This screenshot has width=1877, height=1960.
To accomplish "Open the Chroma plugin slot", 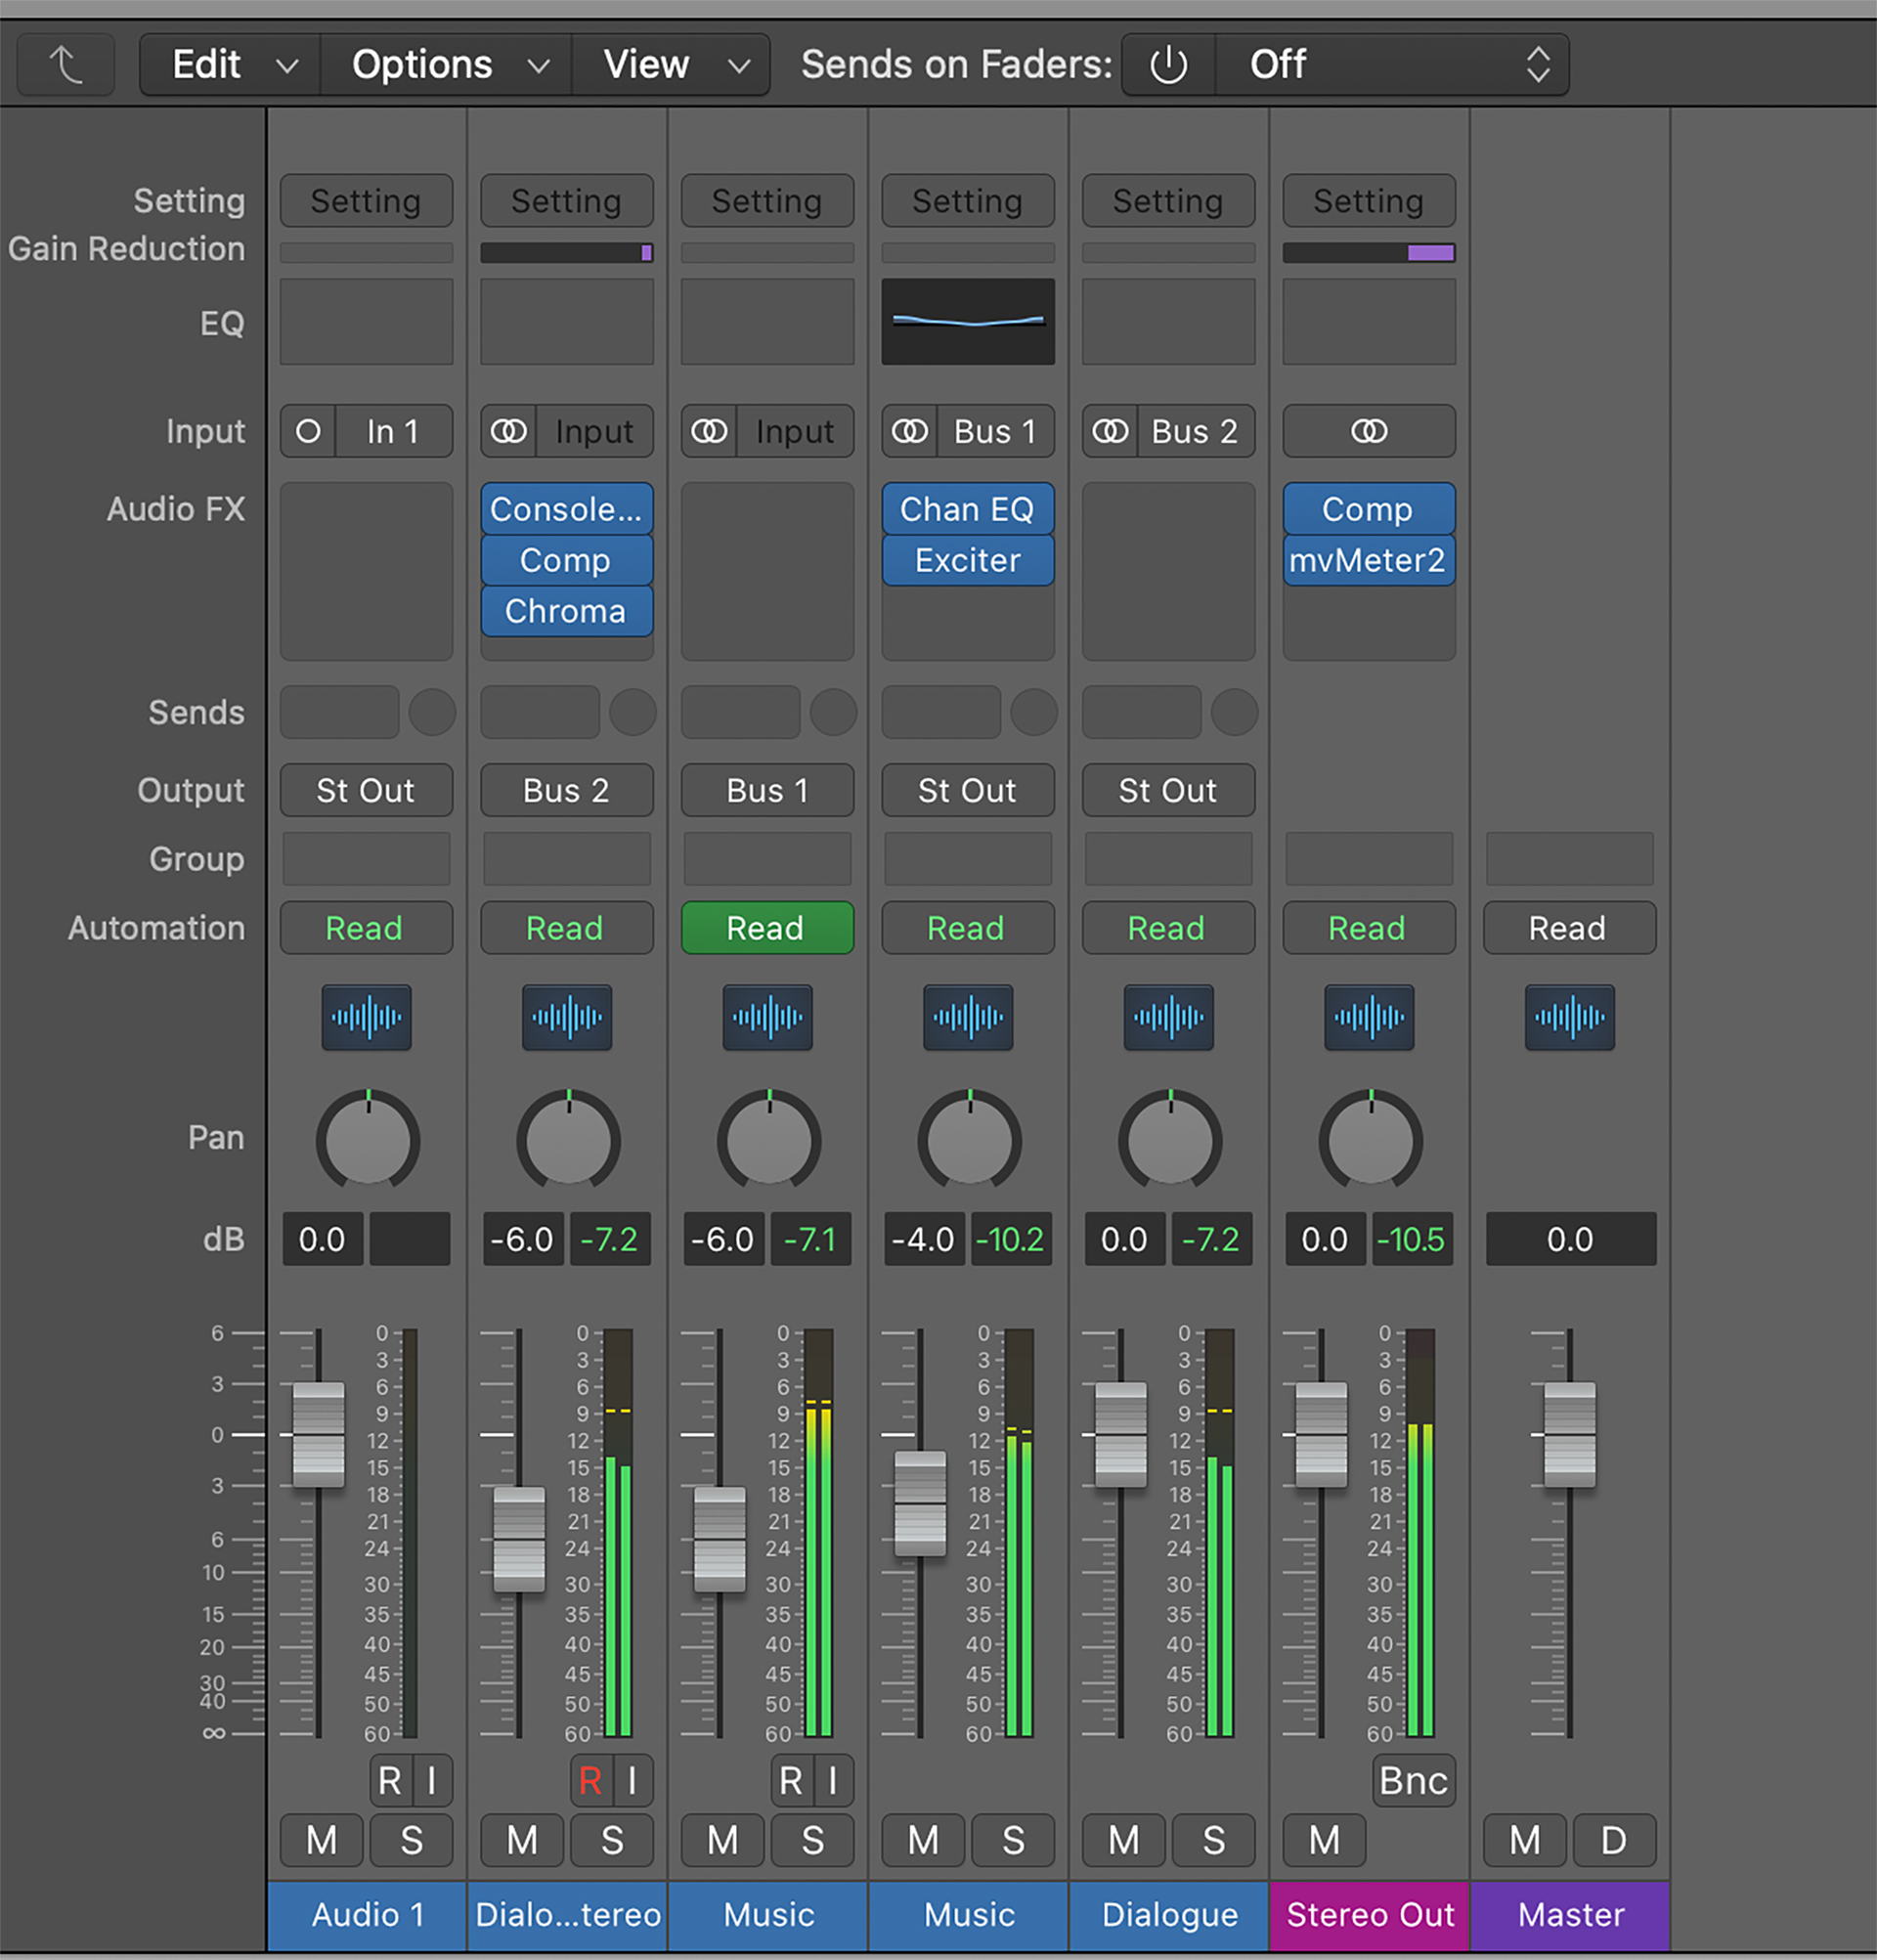I will 567,611.
